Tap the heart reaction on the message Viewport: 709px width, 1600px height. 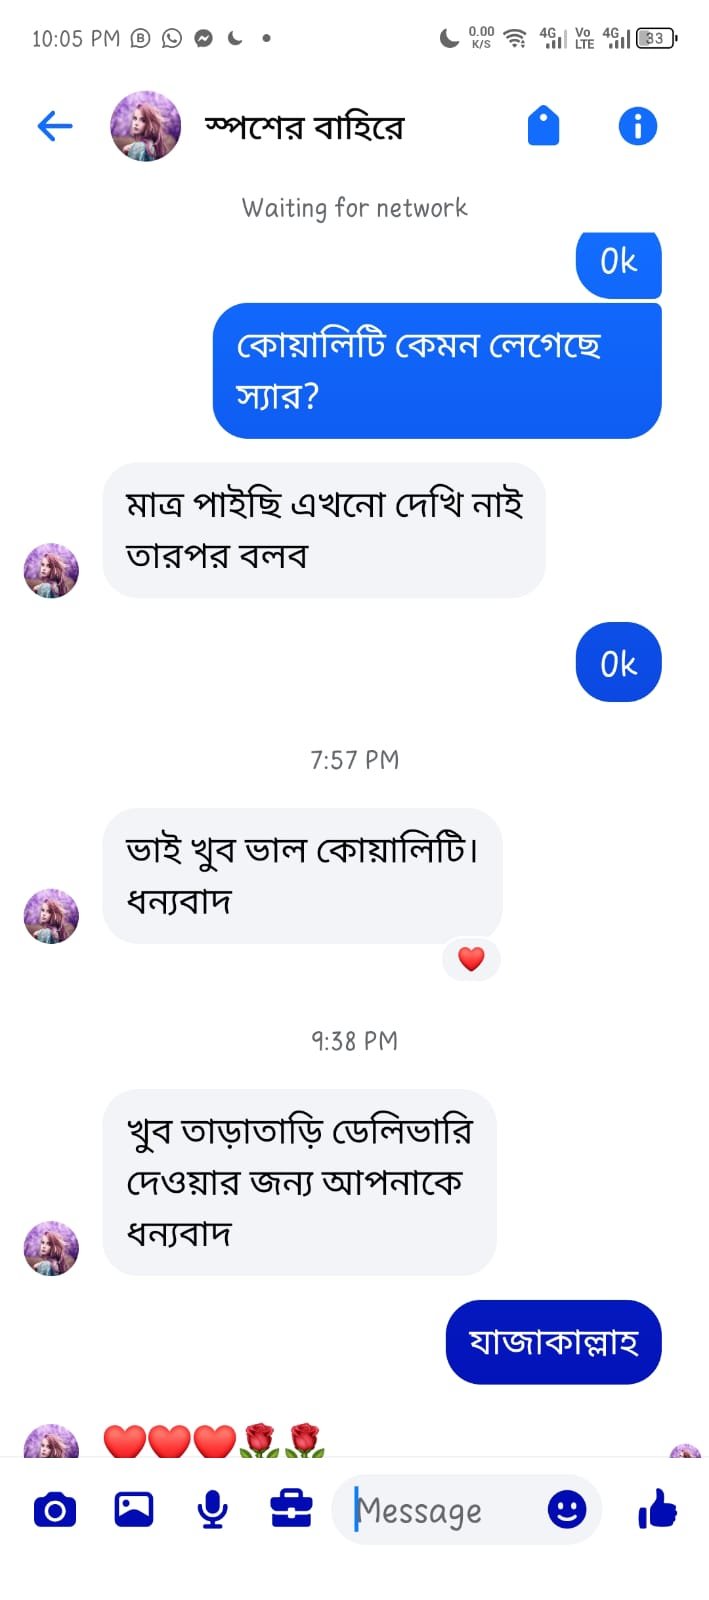click(471, 959)
